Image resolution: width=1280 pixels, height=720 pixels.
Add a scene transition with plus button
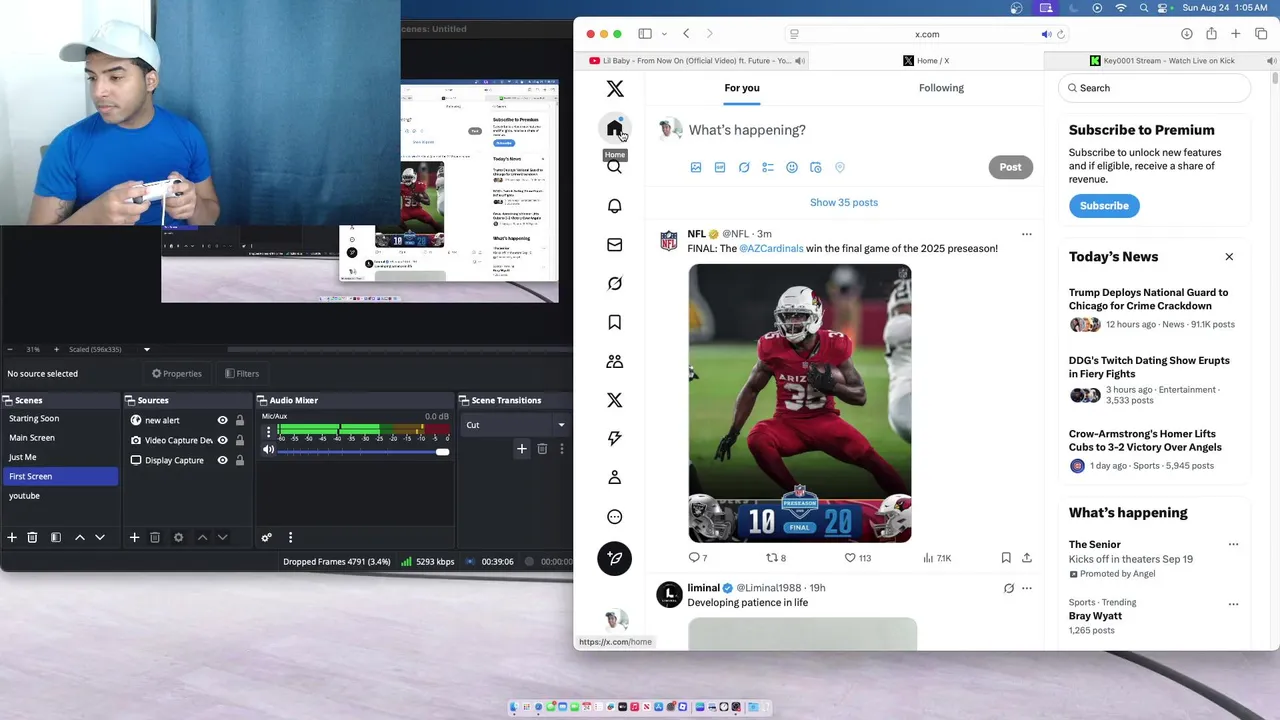(521, 449)
